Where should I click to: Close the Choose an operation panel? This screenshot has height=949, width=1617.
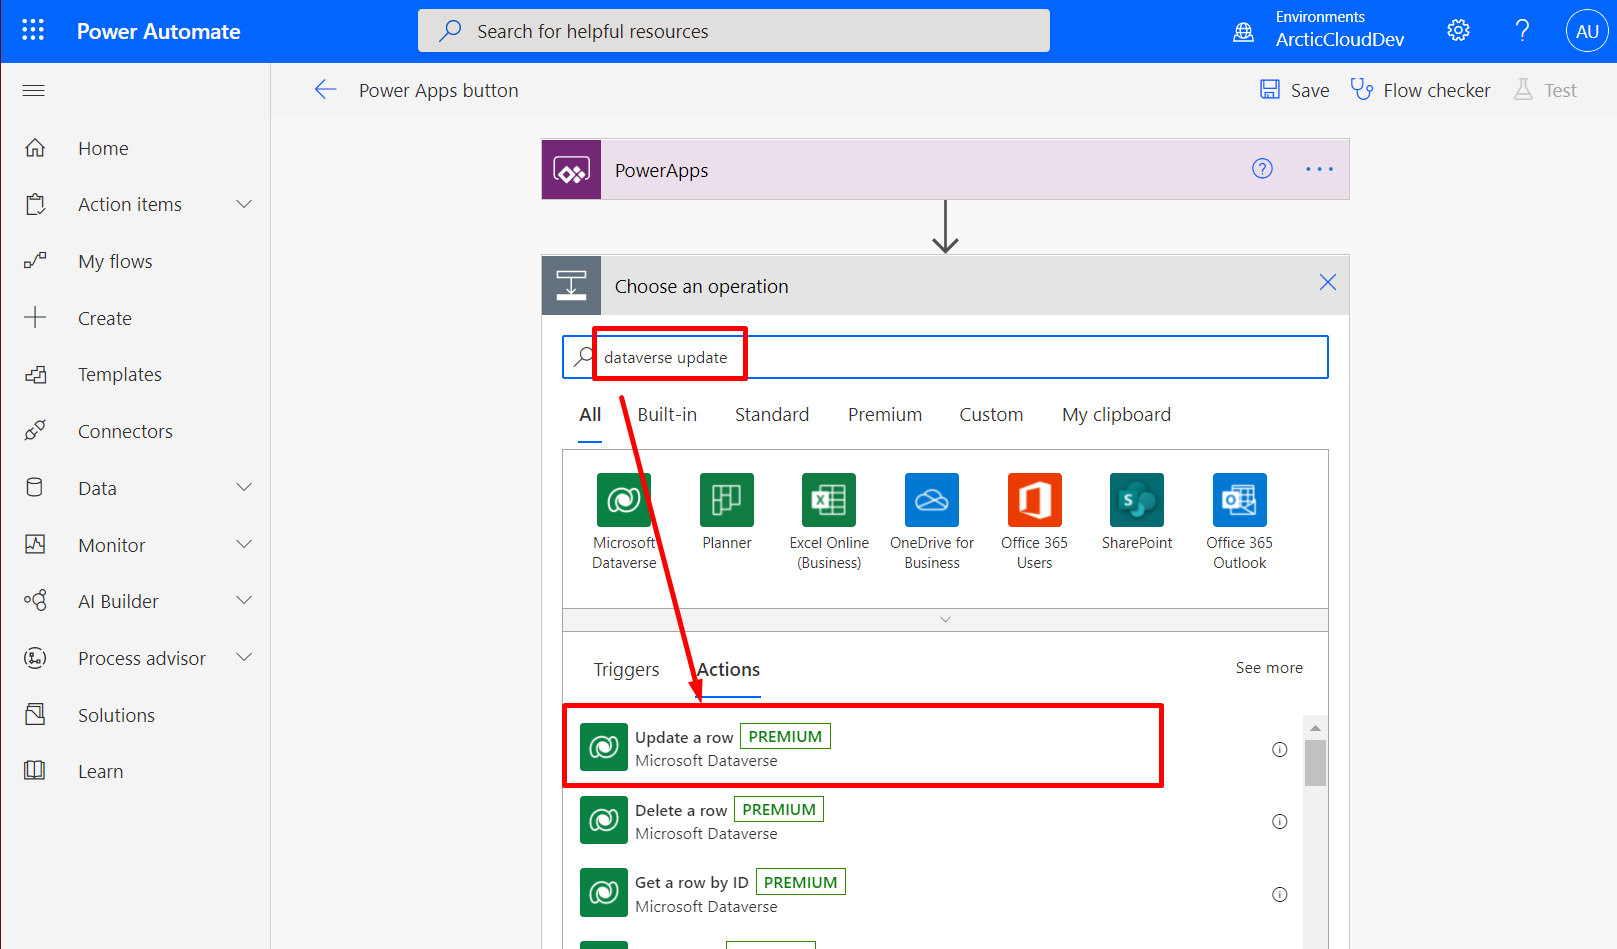(1327, 283)
